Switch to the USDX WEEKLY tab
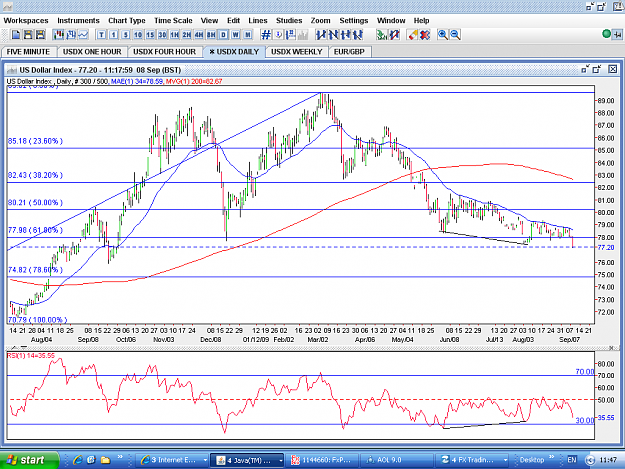625x469 pixels. [x=297, y=52]
